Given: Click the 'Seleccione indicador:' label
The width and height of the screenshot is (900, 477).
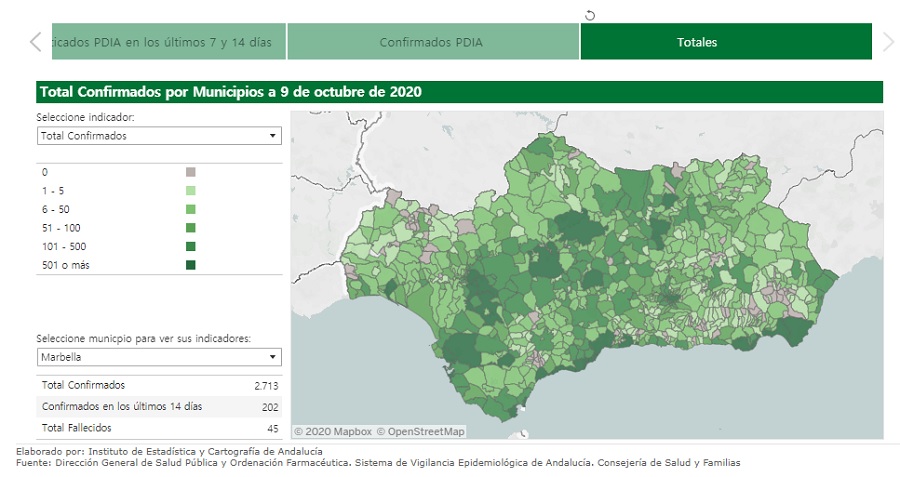Looking at the screenshot, I should point(85,117).
